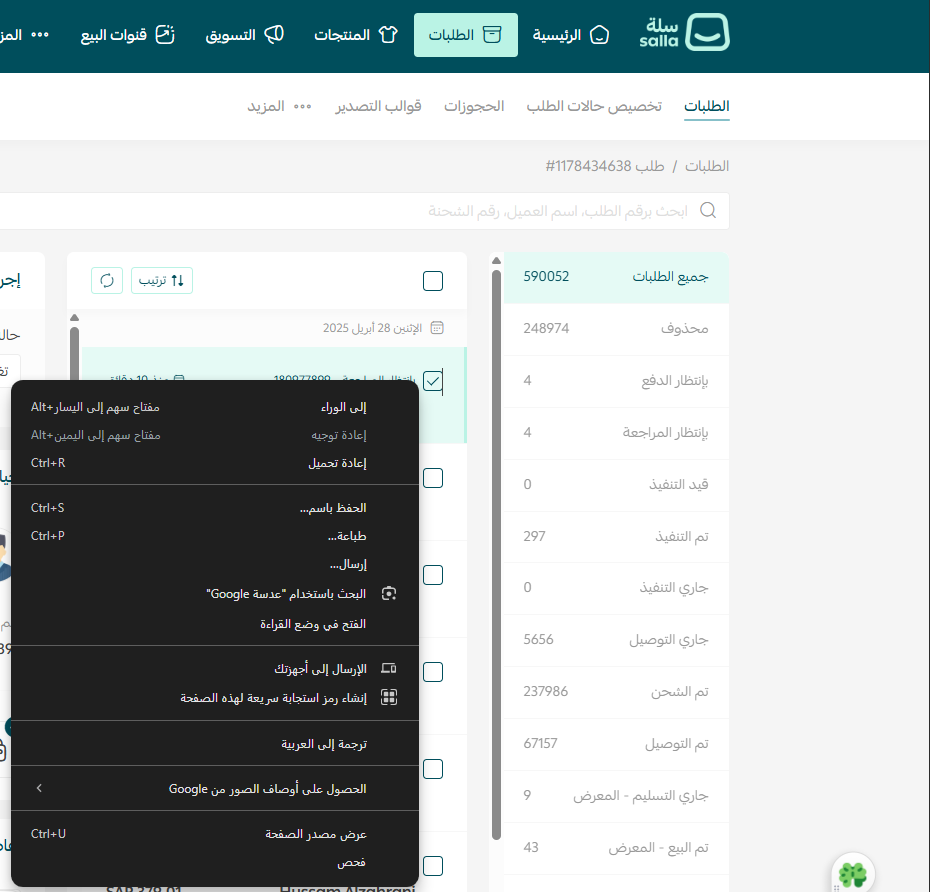Screen dimensions: 930x892
Task: Click the search magnifier icon
Action: coord(708,211)
